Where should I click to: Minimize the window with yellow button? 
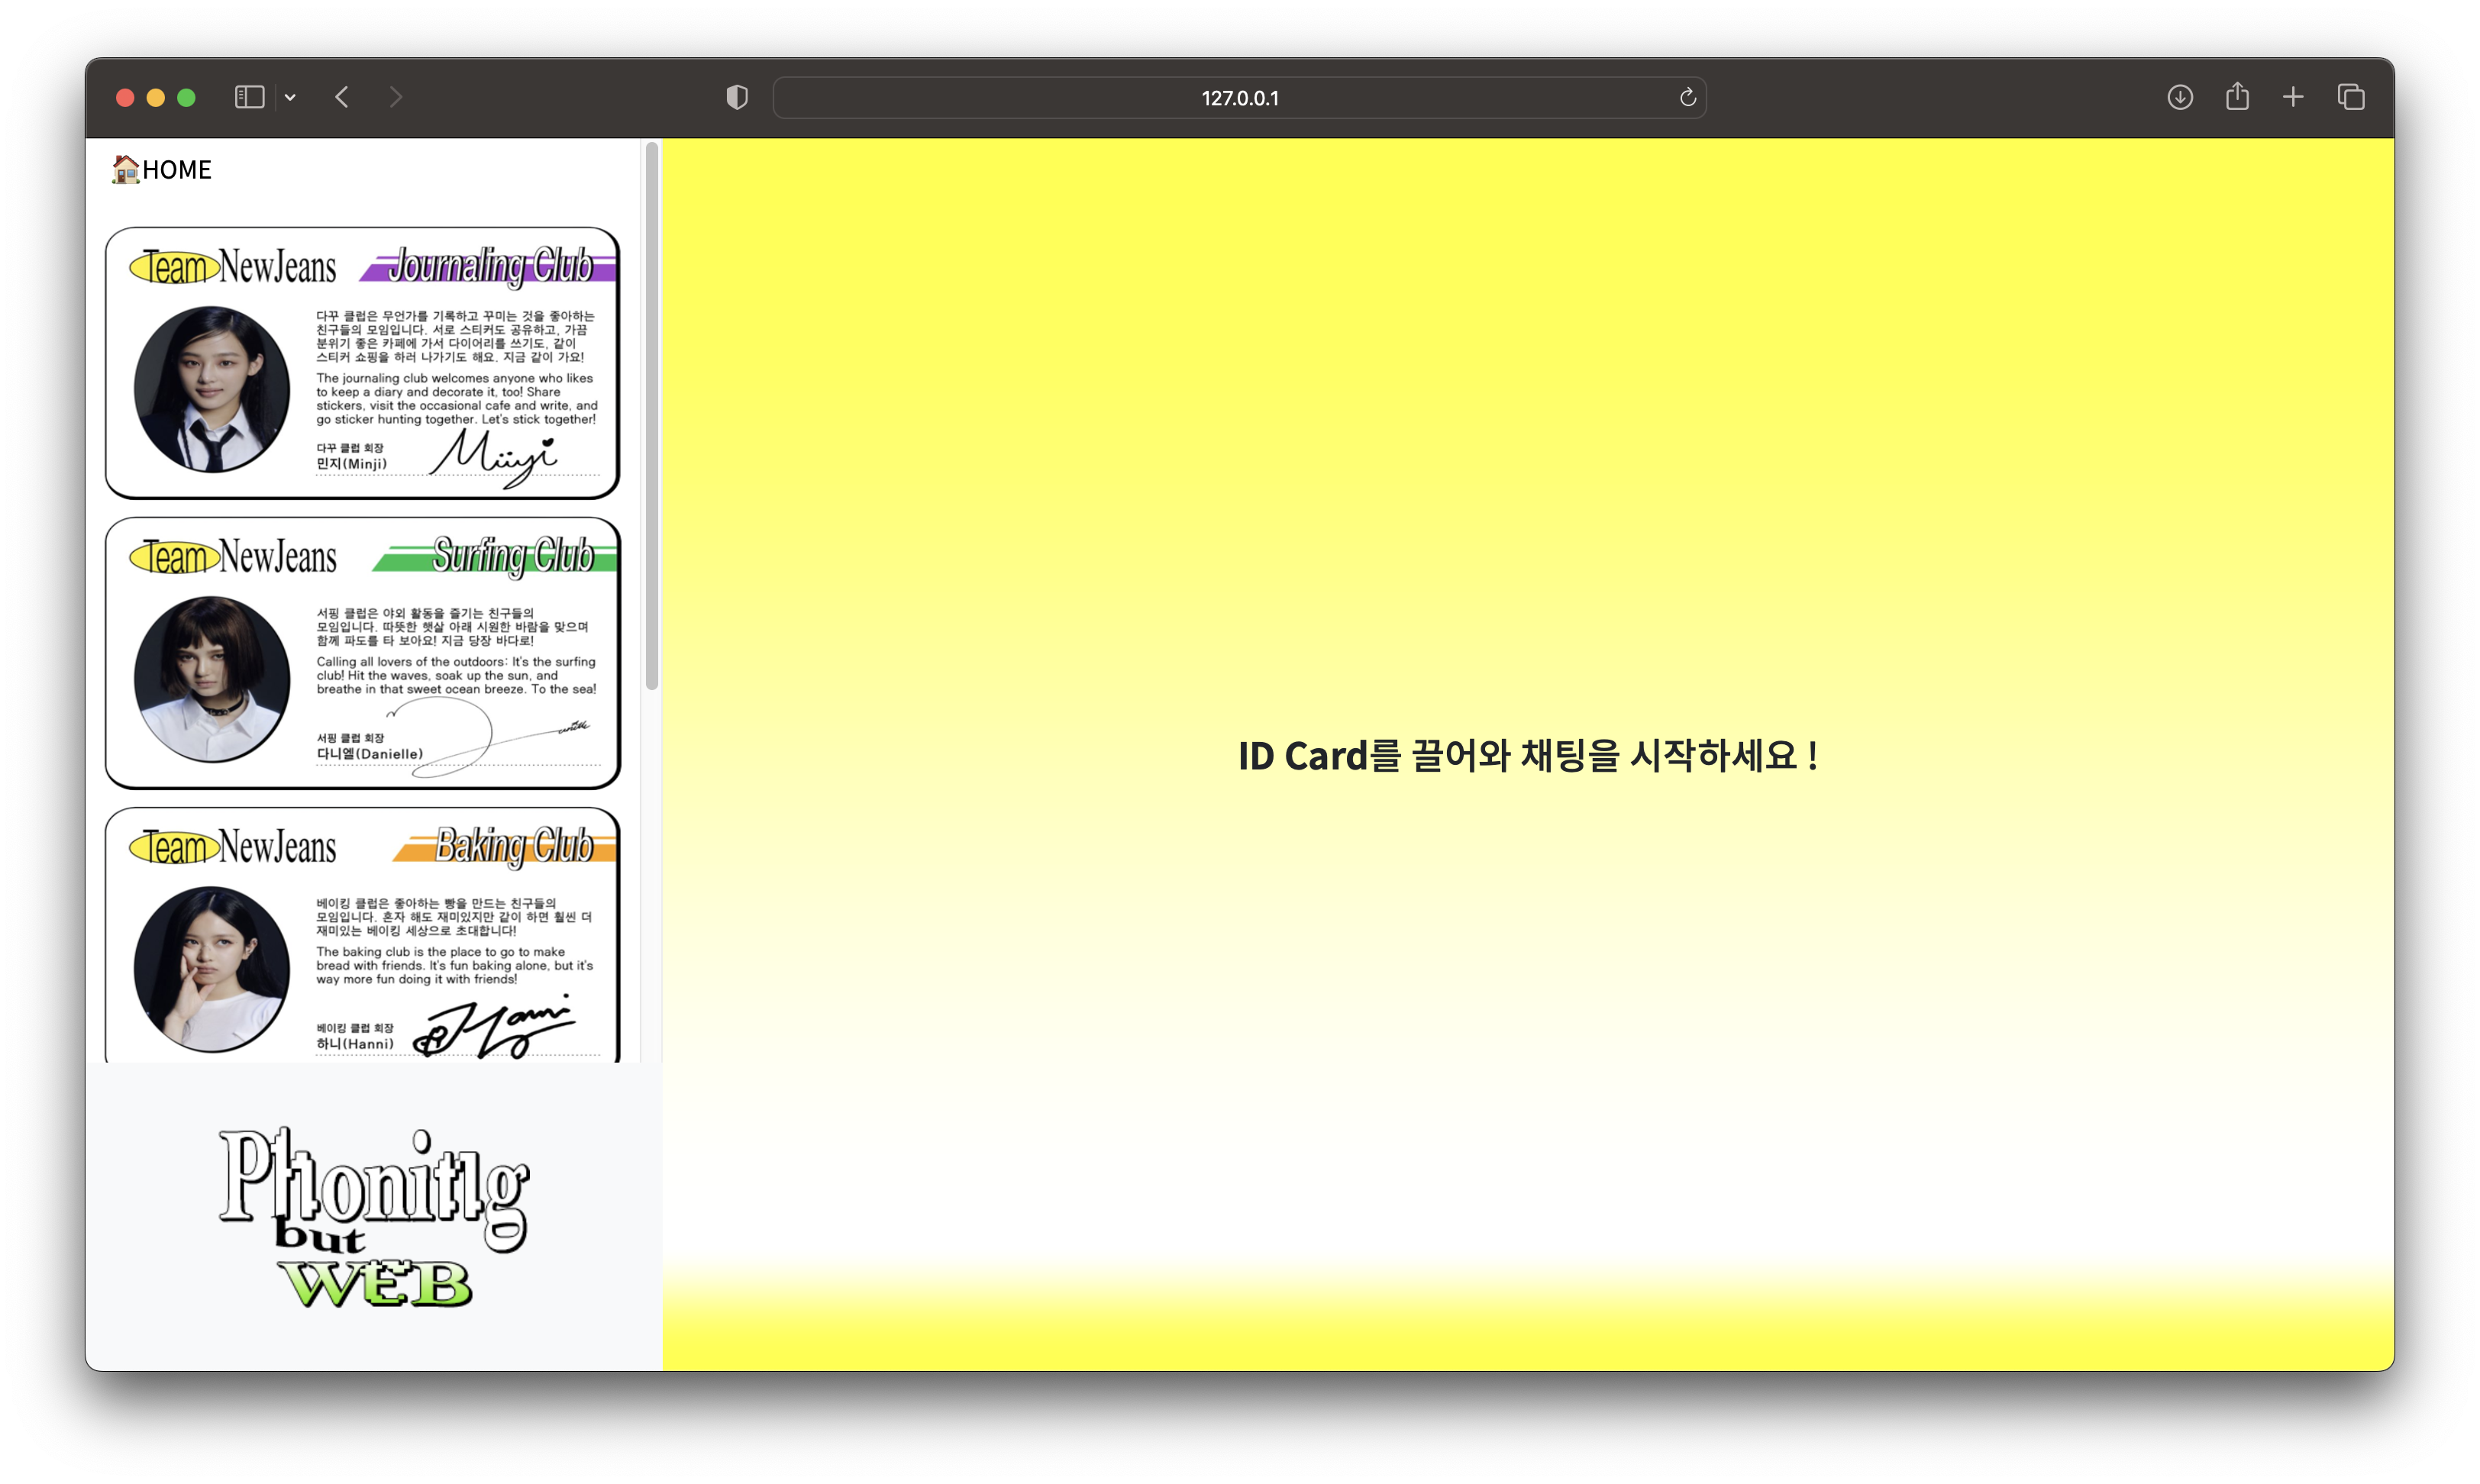(x=156, y=97)
